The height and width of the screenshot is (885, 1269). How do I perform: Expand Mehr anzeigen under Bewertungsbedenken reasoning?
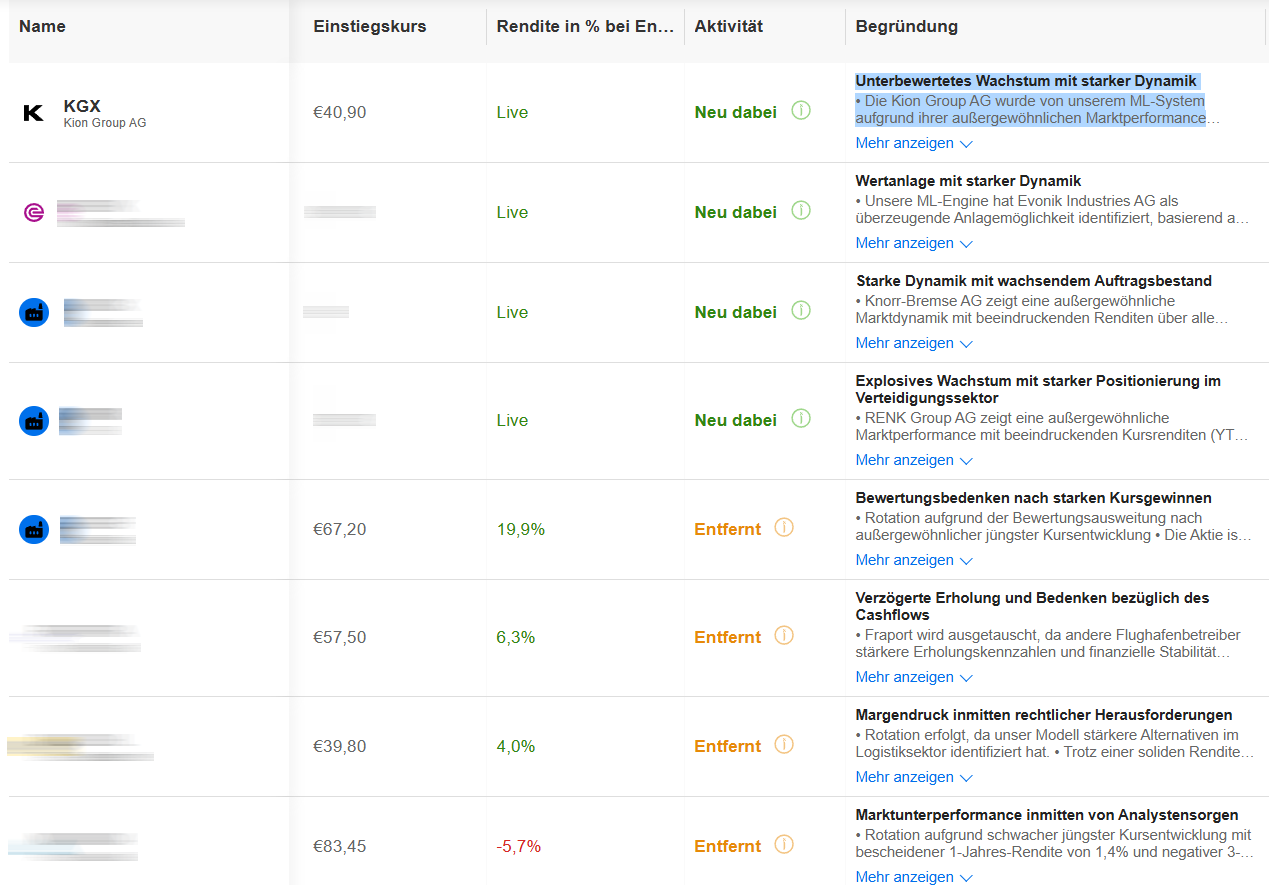coord(914,560)
